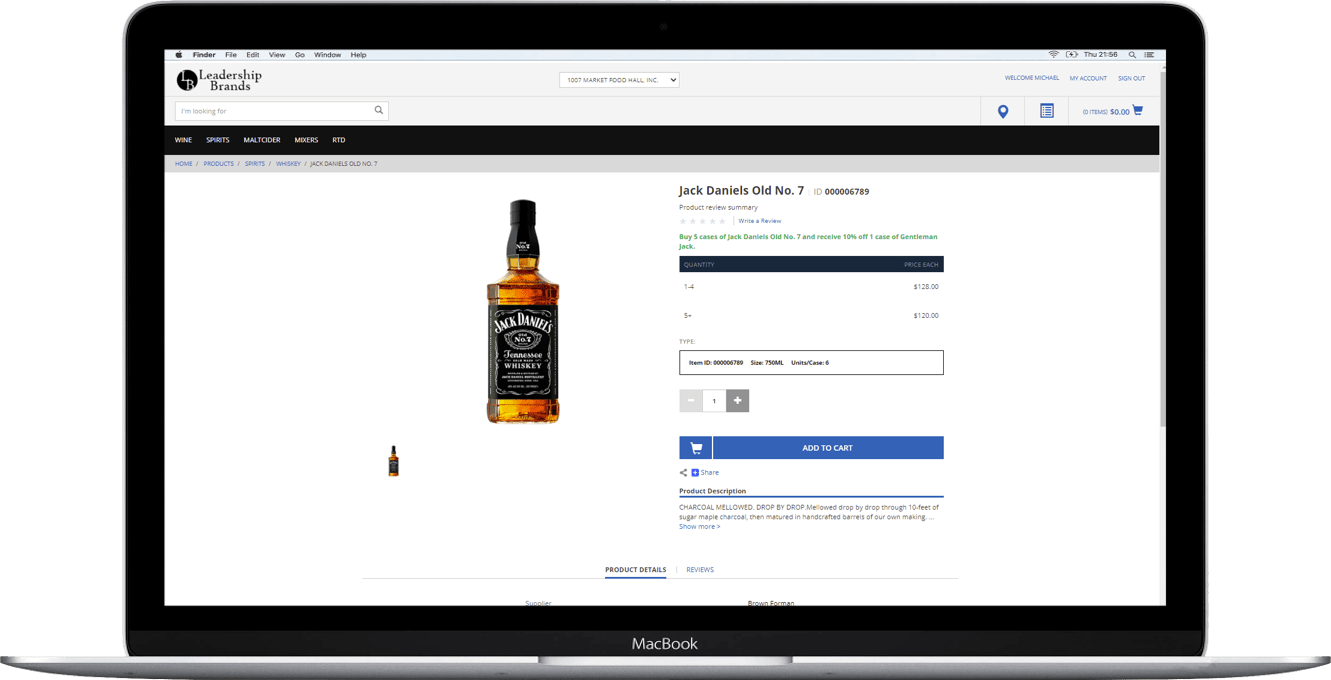The image size is (1331, 680).
Task: Open the Spirits navigation menu
Action: pos(218,140)
